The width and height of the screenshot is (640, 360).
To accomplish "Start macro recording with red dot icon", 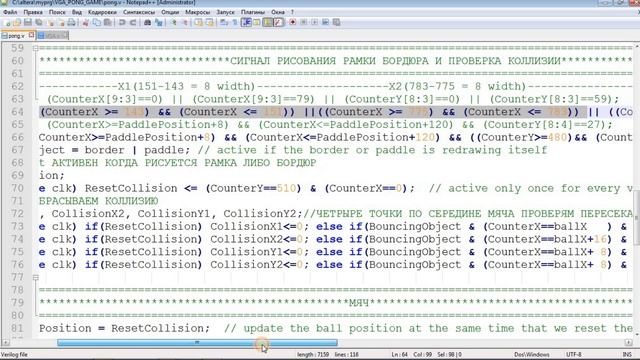I will 293,22.
